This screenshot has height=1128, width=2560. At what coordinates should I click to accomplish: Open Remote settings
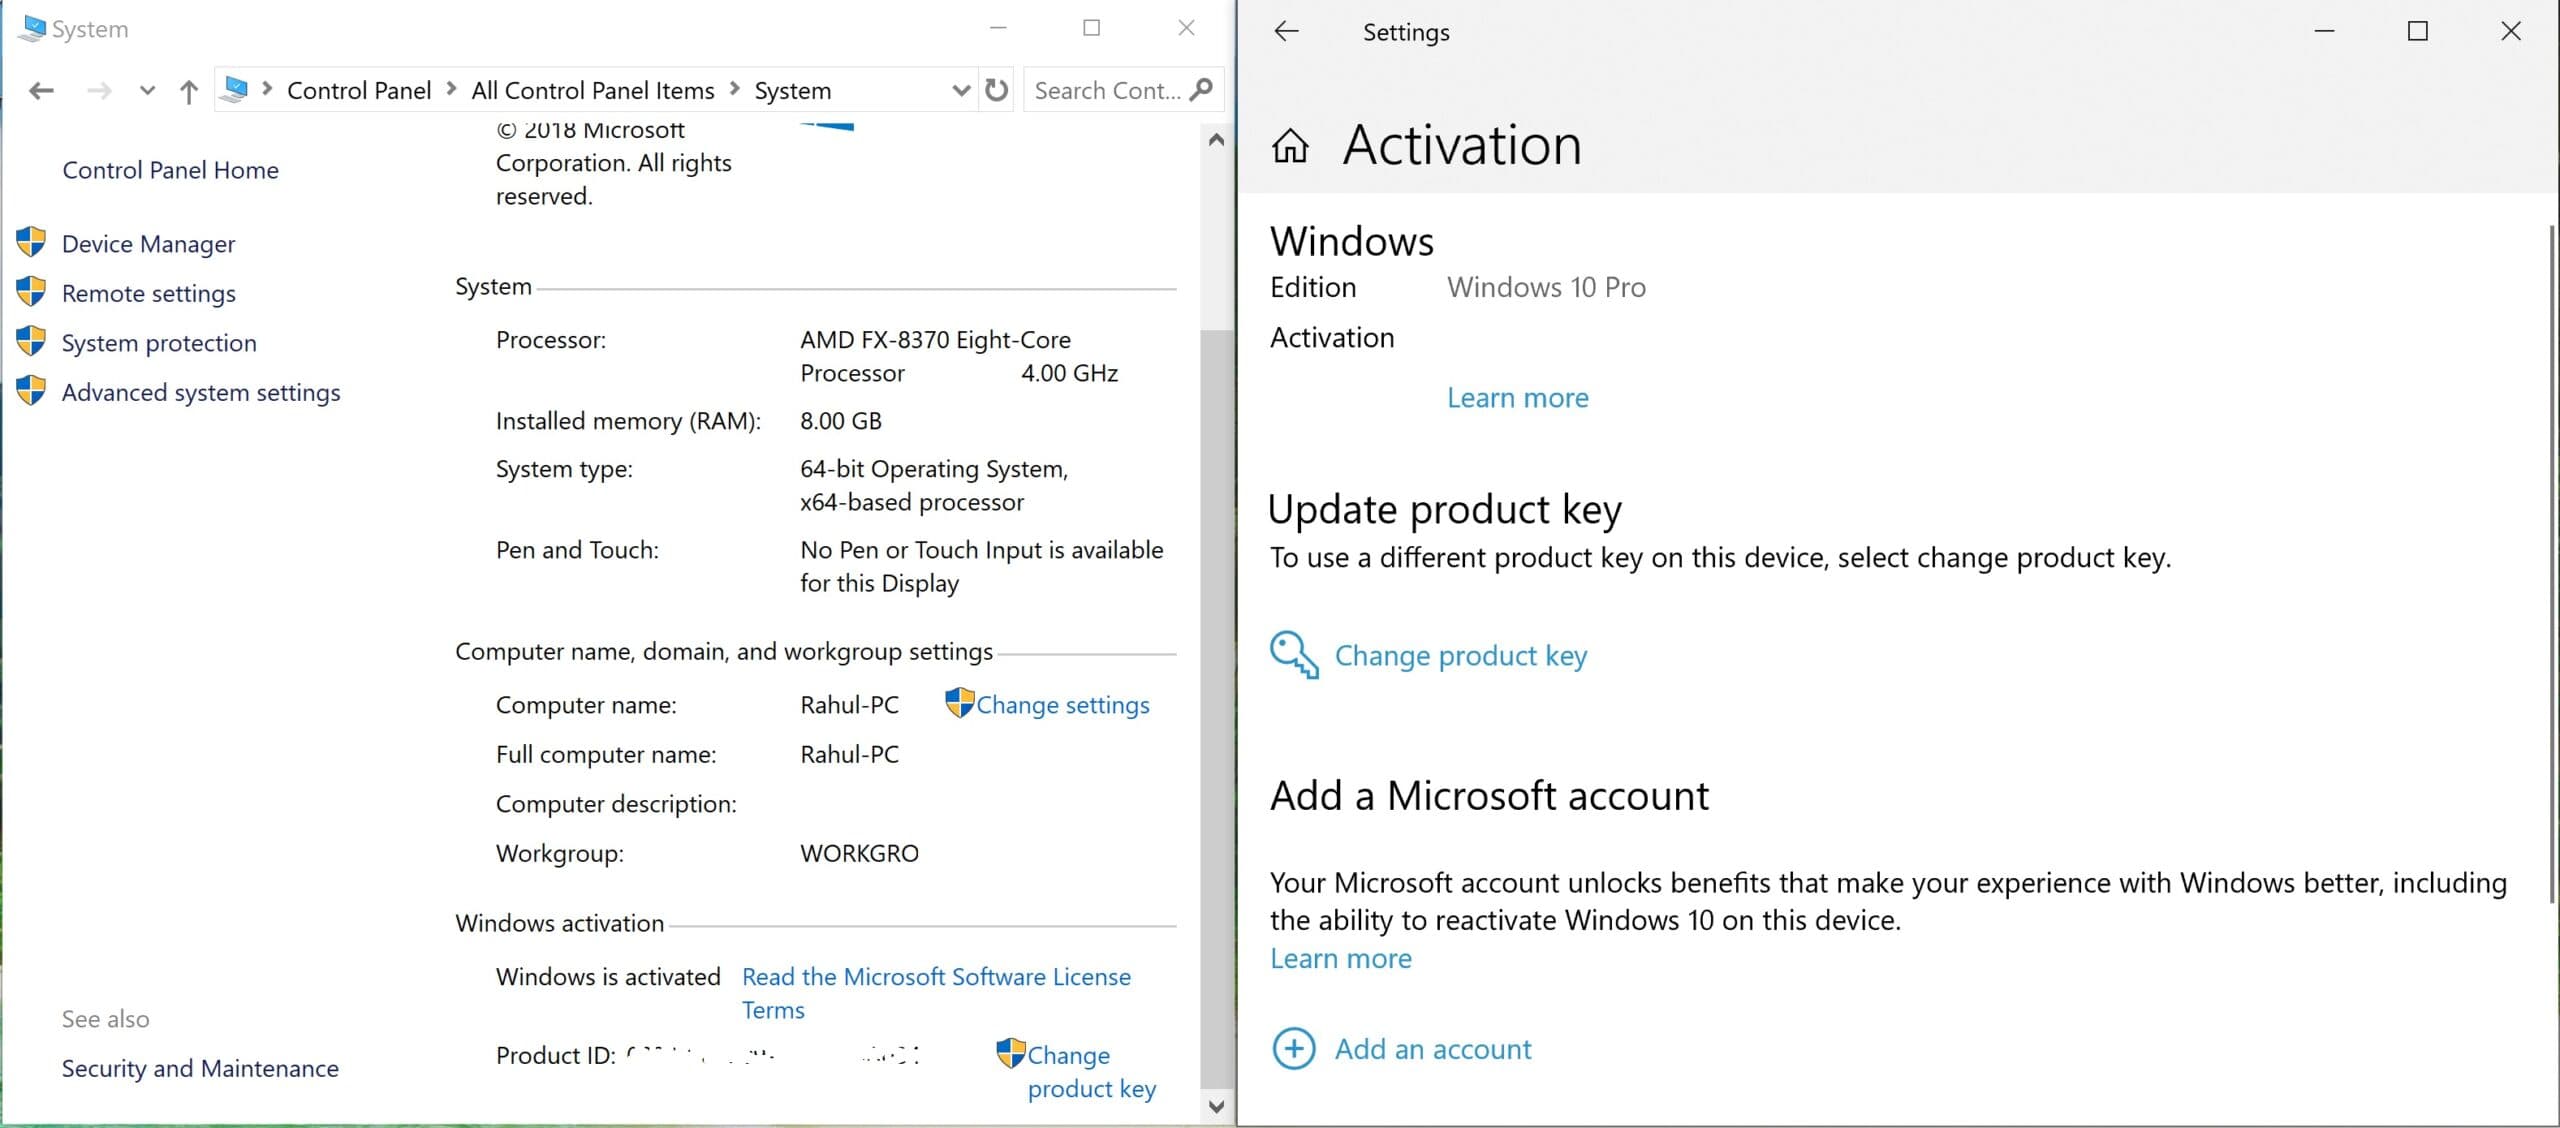point(149,293)
